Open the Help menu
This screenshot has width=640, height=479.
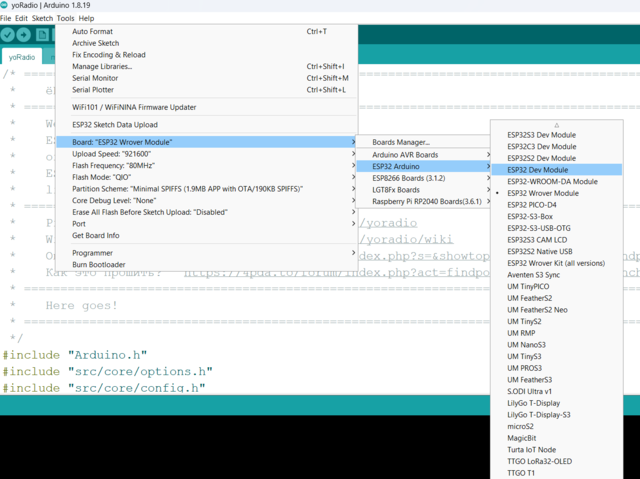click(86, 18)
